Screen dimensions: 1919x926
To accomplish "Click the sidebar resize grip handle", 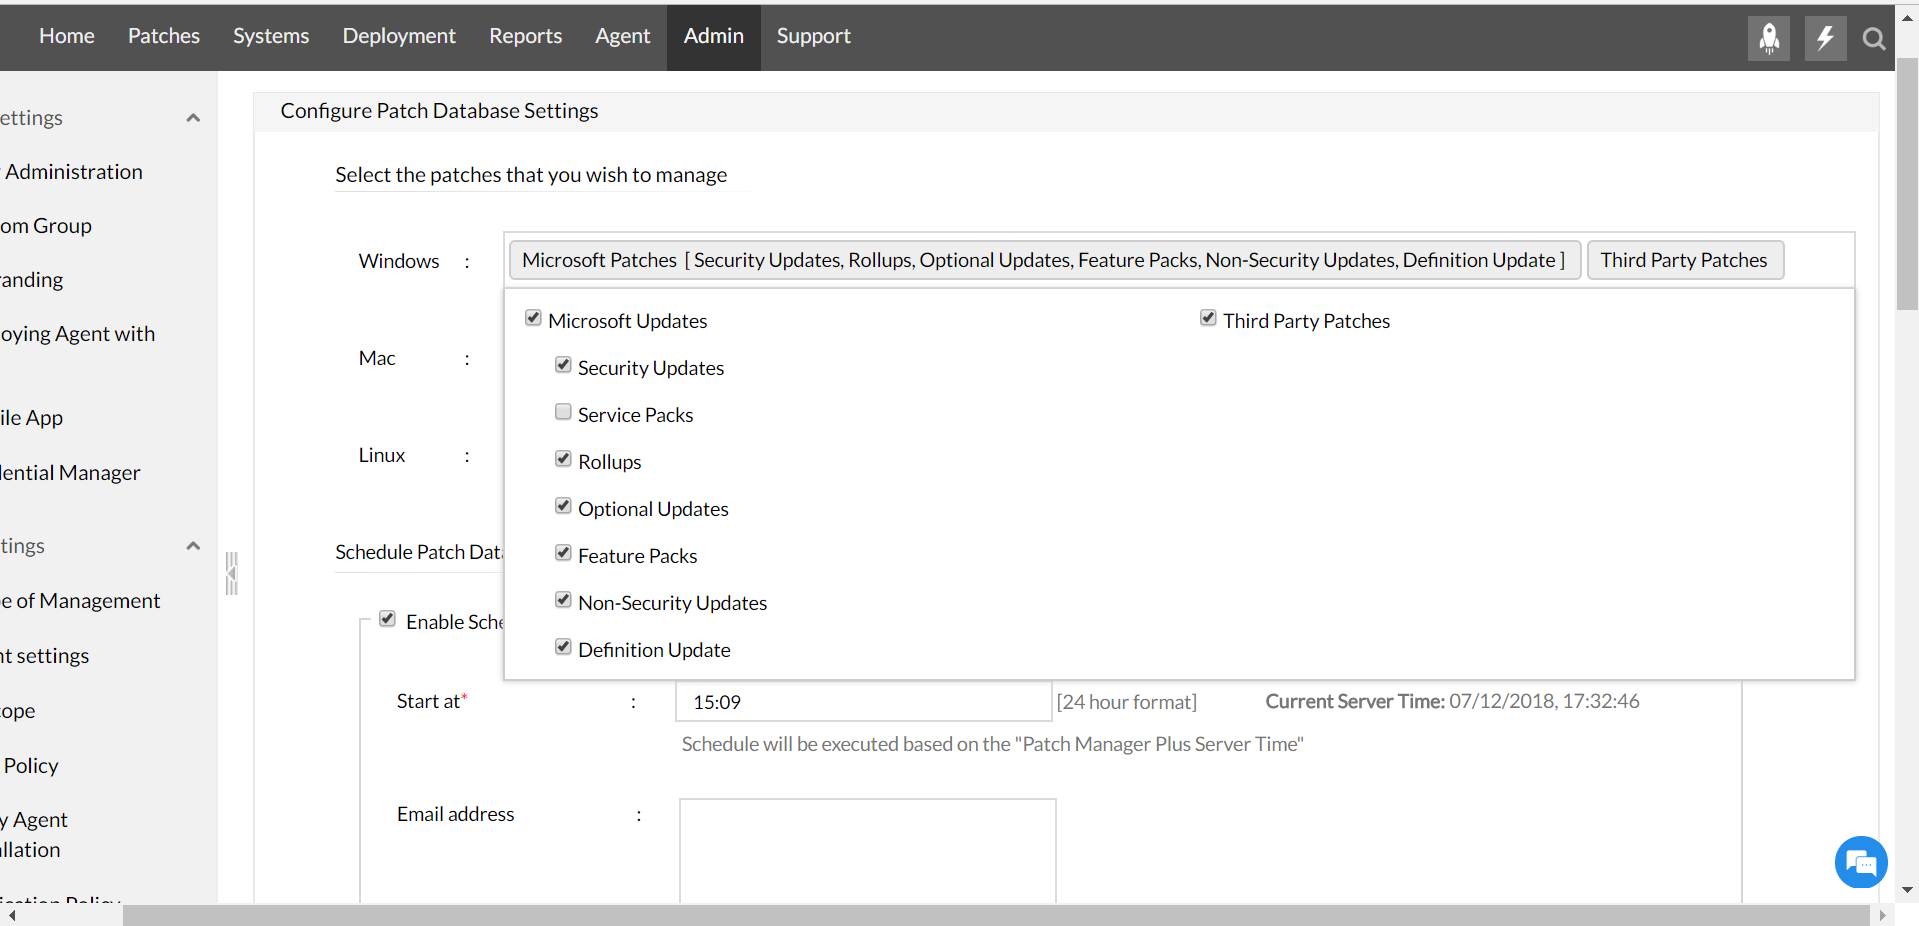I will pos(231,572).
